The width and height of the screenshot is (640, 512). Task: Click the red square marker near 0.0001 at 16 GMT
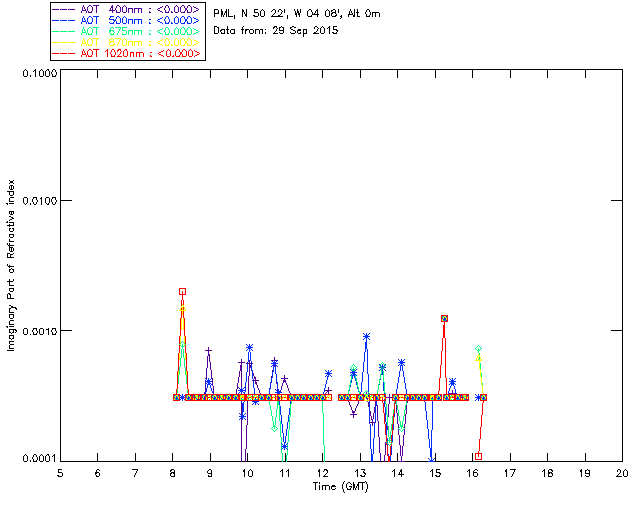(478, 456)
